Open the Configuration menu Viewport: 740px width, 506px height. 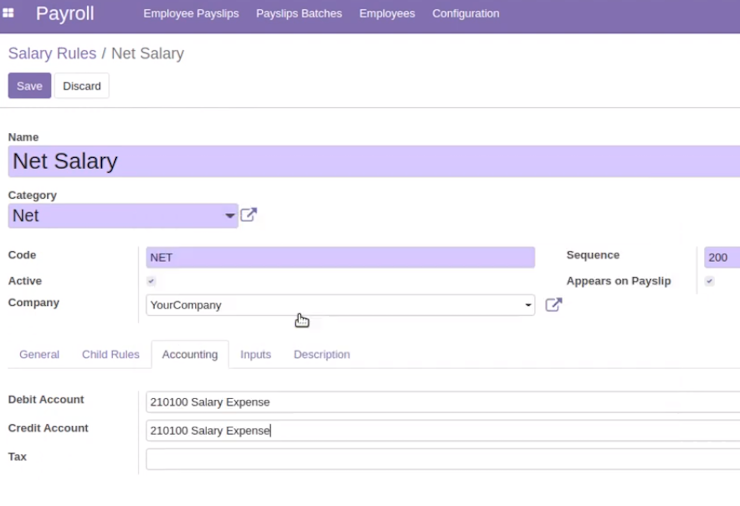point(465,14)
